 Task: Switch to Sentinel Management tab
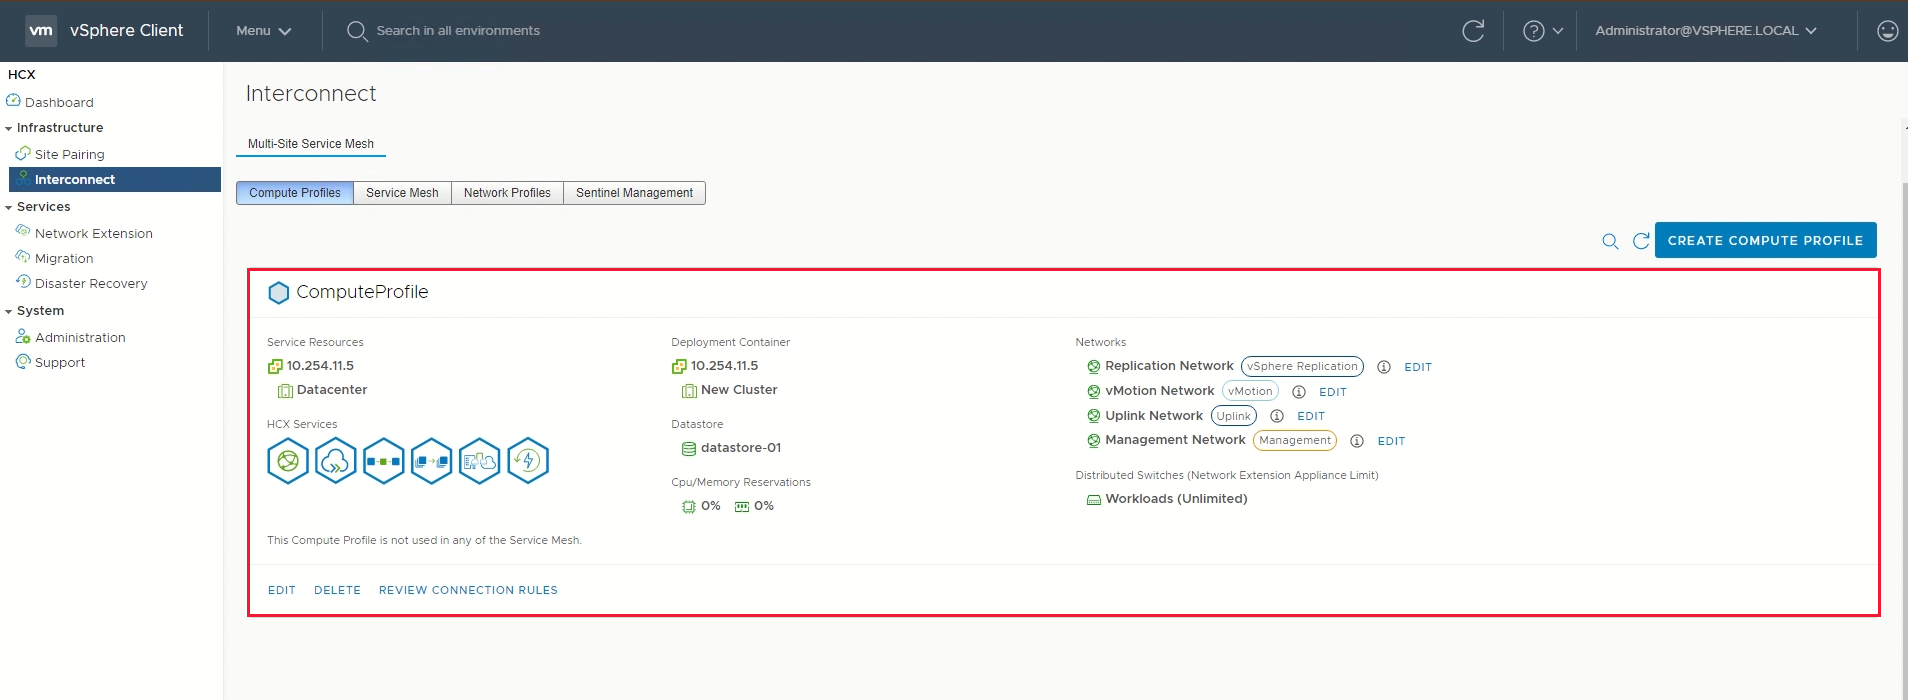pos(634,193)
